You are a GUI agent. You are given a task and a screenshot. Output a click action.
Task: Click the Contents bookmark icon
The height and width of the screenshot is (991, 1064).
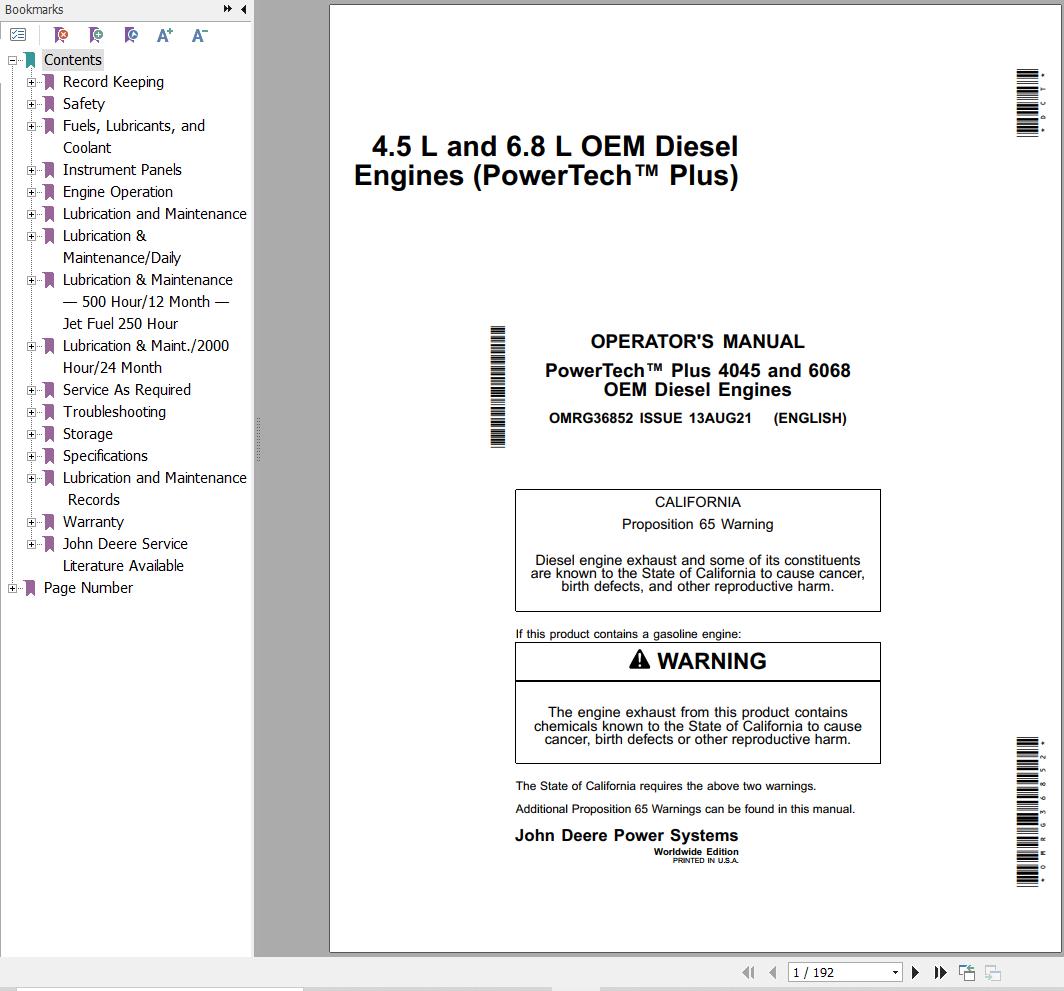(30, 60)
